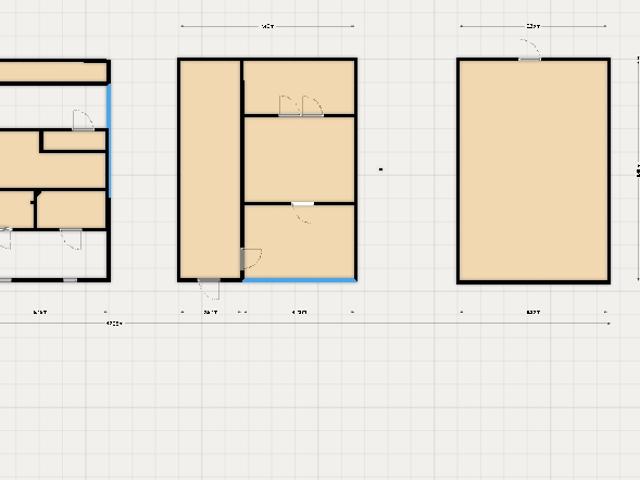Screen dimensions: 640x480
Task: Select the tall narrow room in the middle building
Action: pyautogui.click(x=210, y=169)
